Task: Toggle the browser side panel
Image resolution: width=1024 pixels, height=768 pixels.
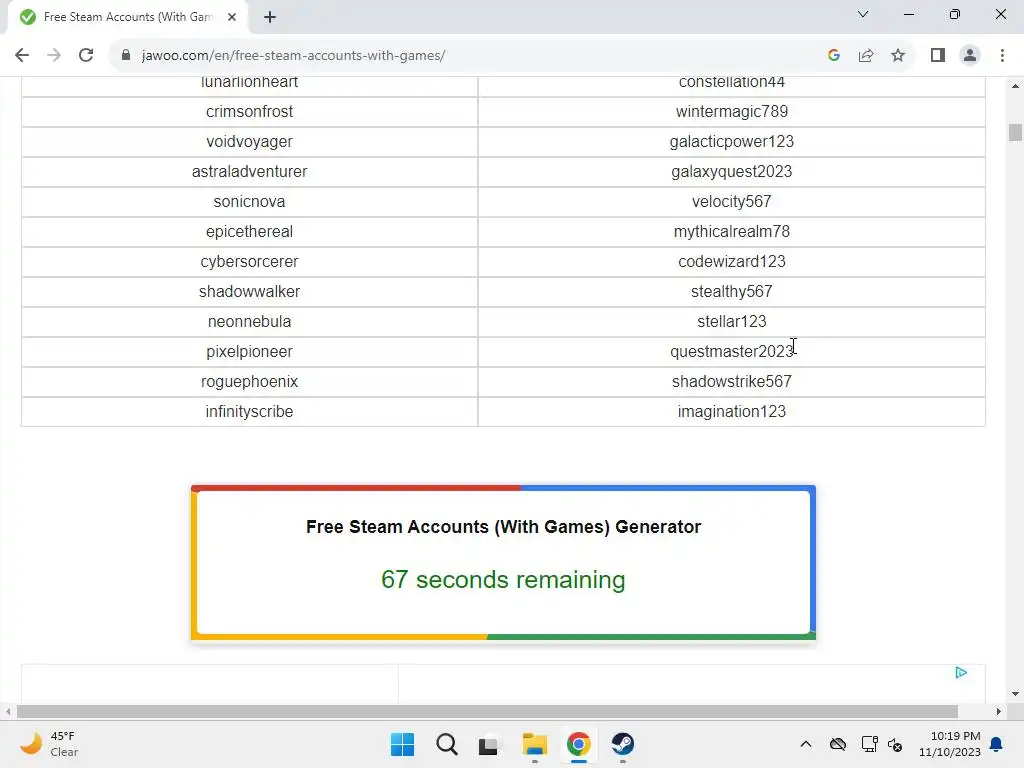Action: tap(938, 56)
